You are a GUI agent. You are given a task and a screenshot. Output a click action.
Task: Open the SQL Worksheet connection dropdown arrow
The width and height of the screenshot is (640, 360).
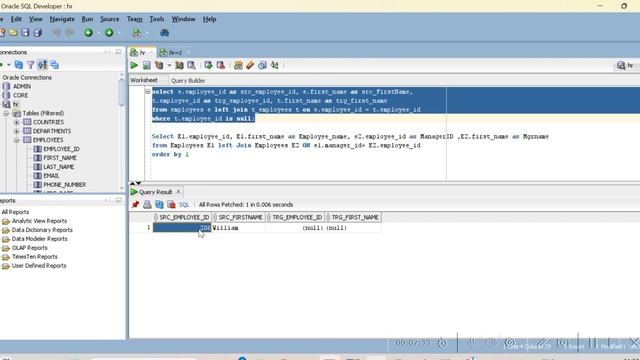[147, 33]
